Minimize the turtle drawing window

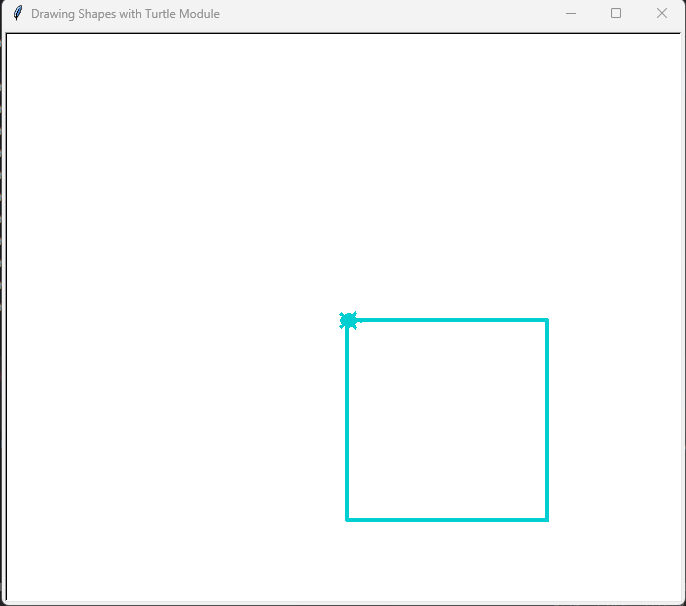tap(571, 14)
